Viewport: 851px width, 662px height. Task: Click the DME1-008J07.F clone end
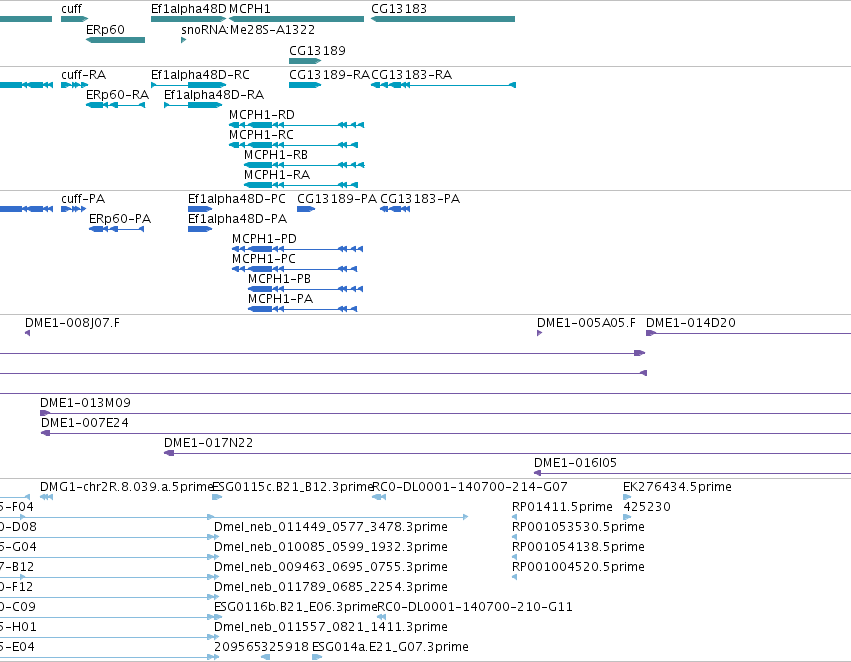[x=28, y=333]
